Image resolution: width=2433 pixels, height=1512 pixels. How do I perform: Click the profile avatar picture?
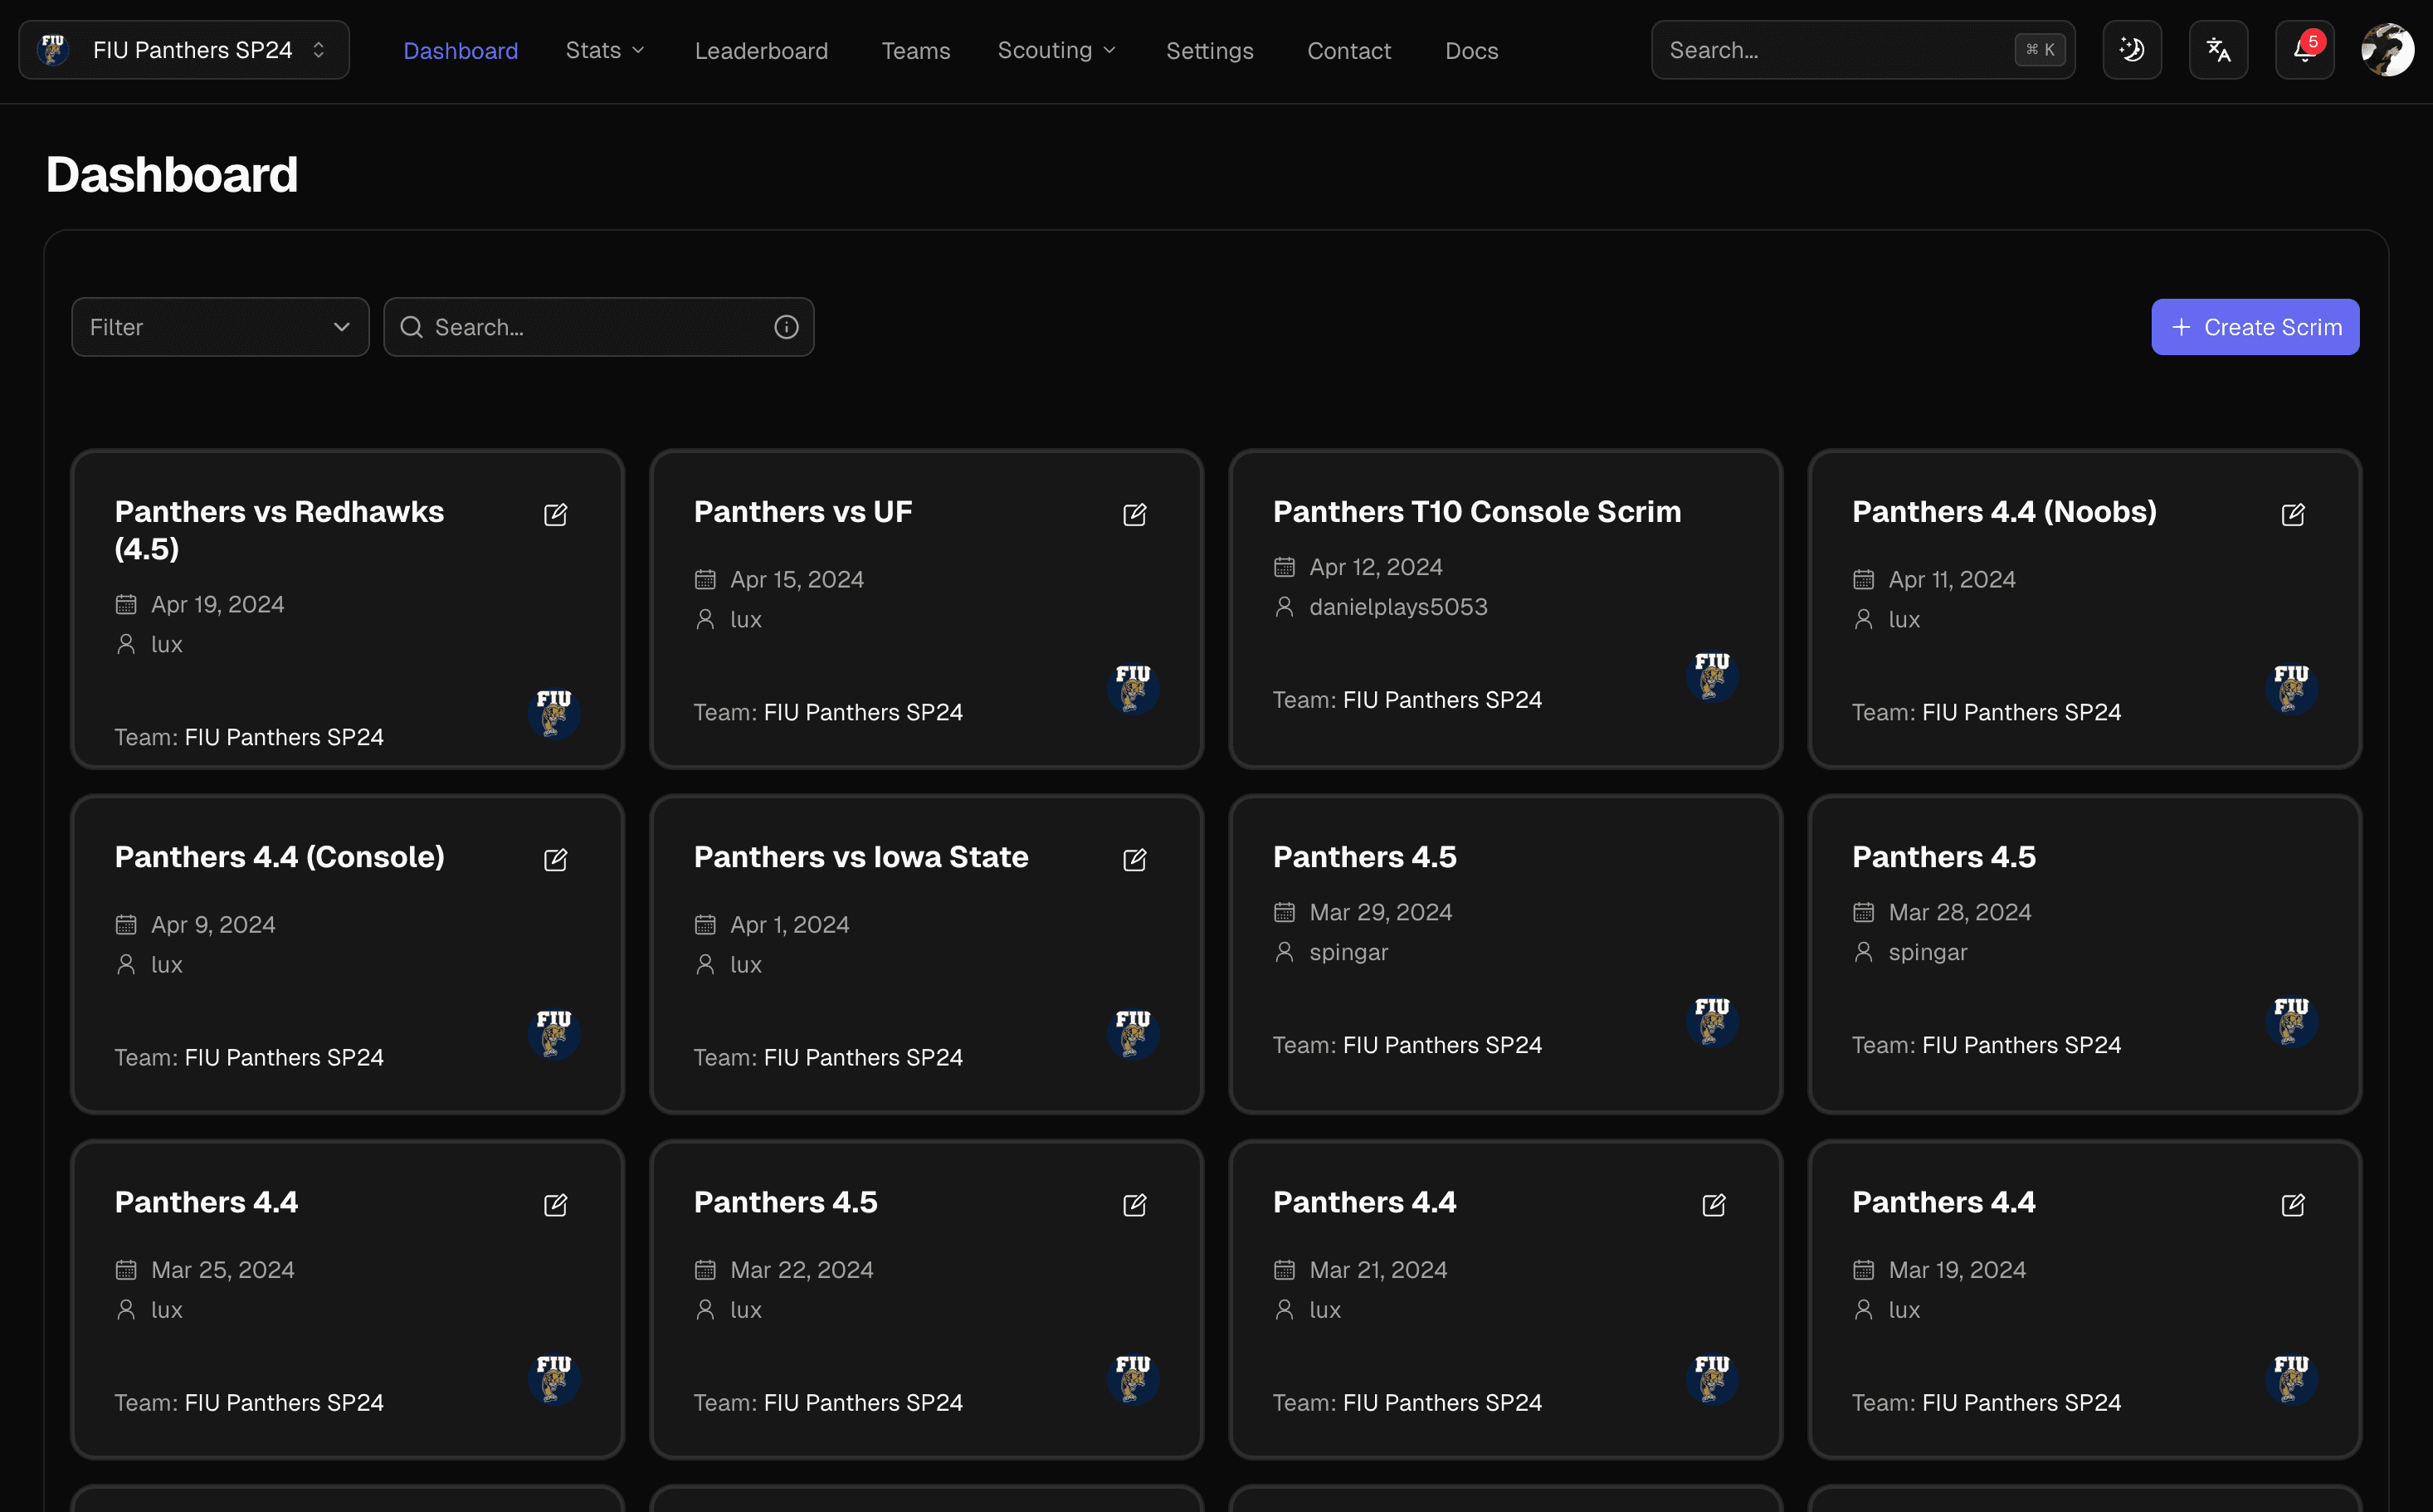point(2389,49)
